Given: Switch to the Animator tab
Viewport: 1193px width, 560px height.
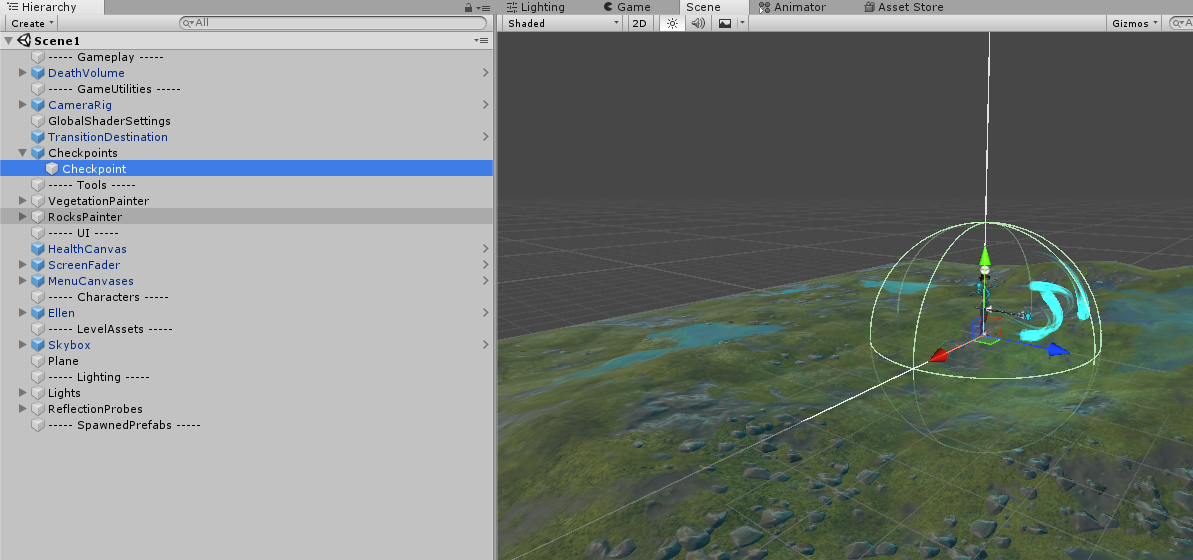Looking at the screenshot, I should click(x=792, y=7).
